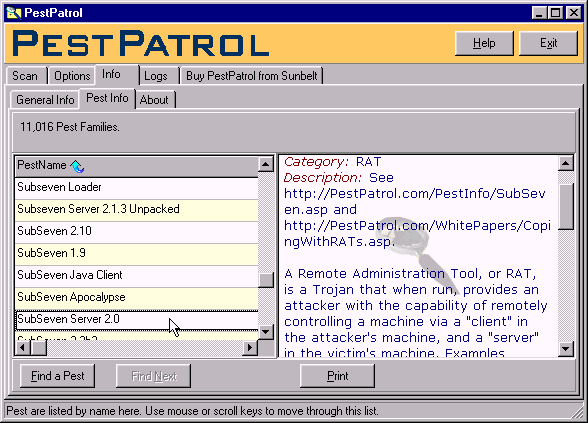The height and width of the screenshot is (423, 588).
Task: Select SubSeven Java Client row
Action: pos(136,276)
